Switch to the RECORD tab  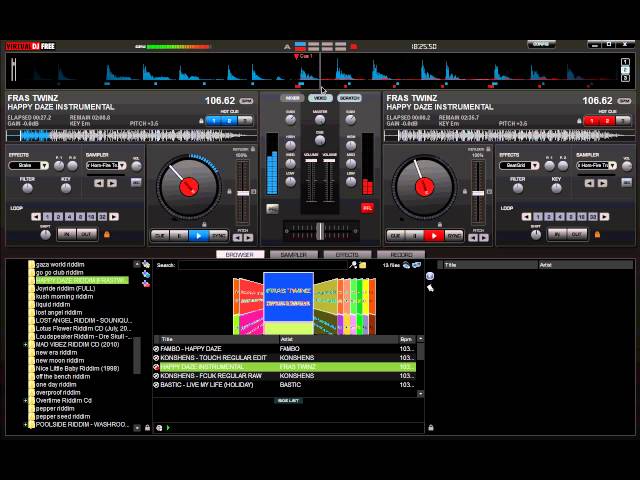tap(401, 254)
